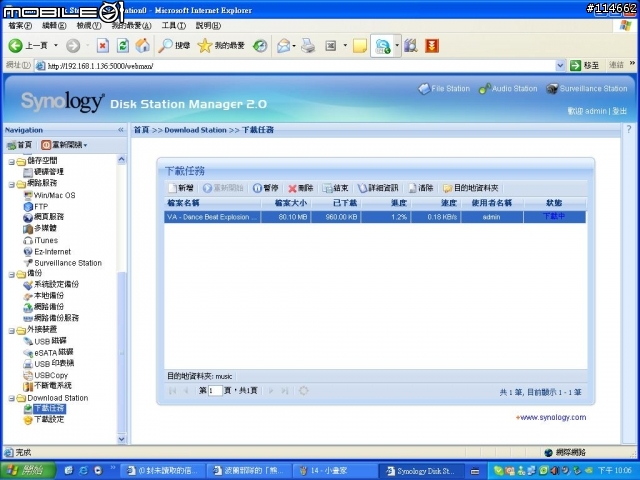Open 我的最愛 menu

131,26
